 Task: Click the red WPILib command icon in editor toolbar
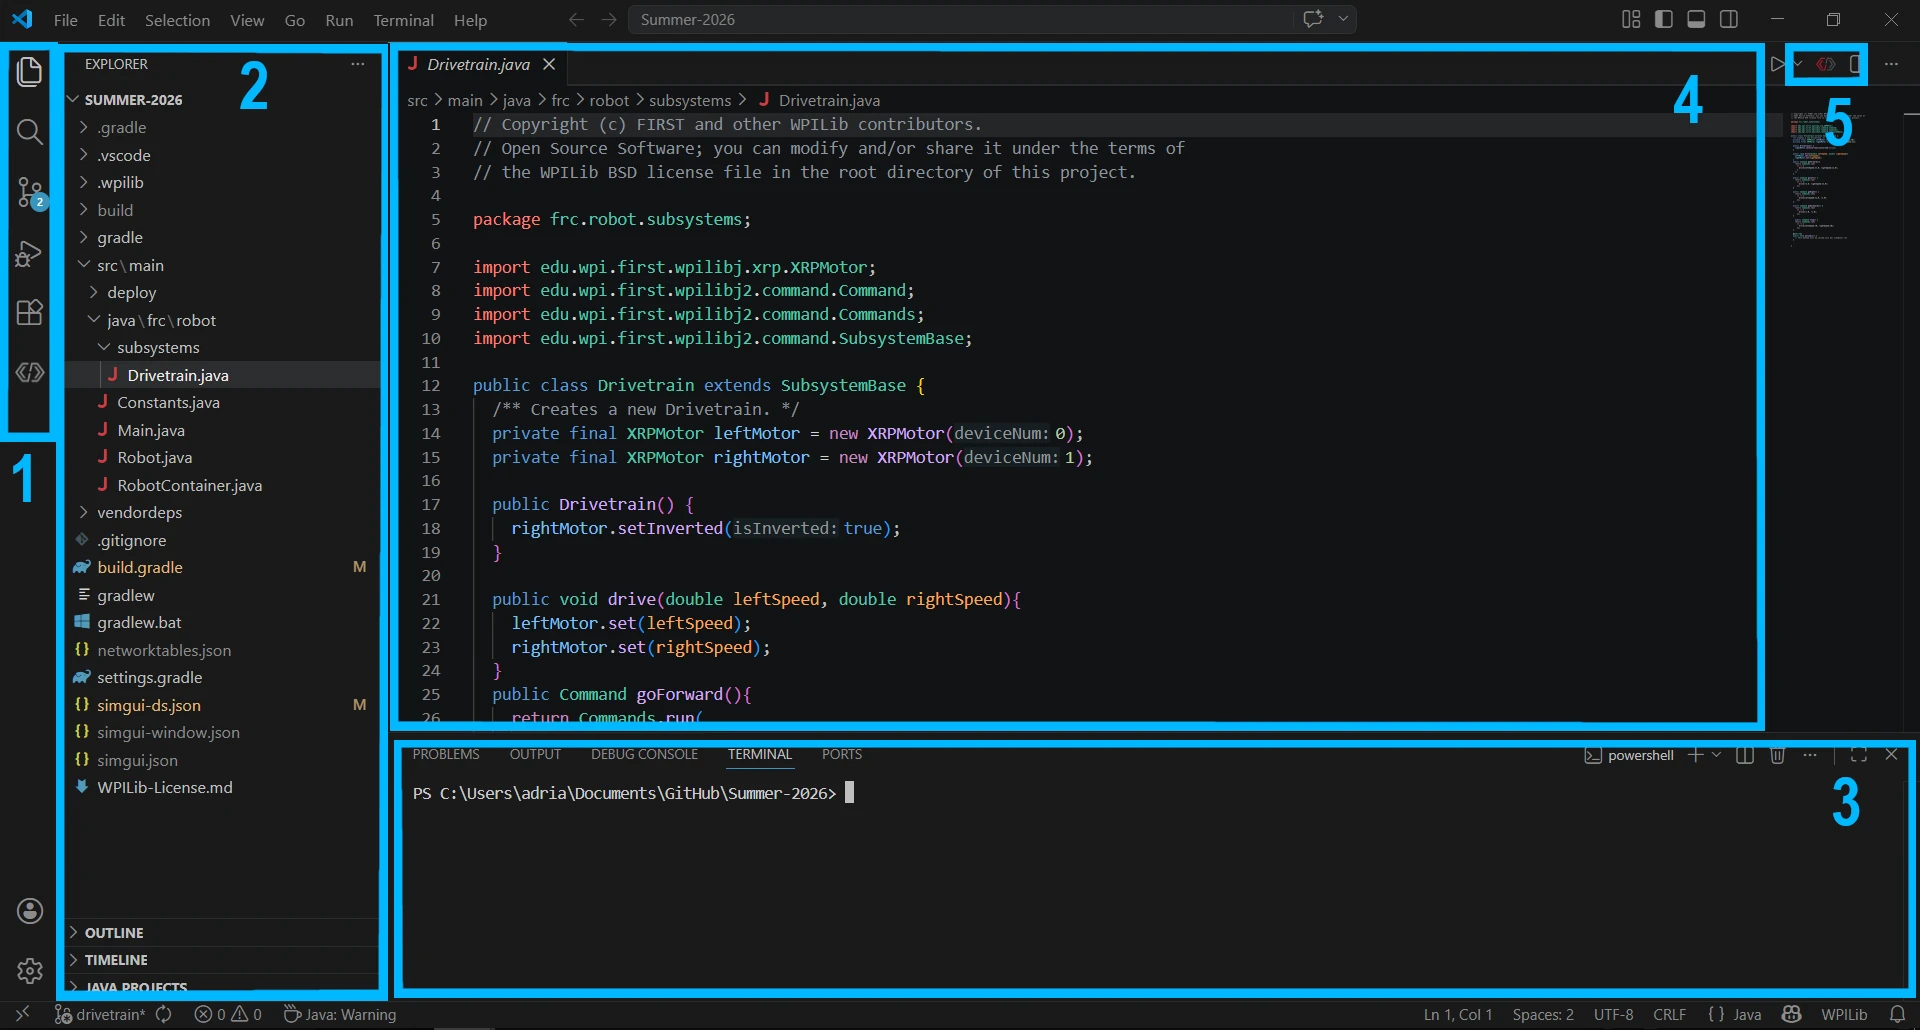coord(1826,64)
